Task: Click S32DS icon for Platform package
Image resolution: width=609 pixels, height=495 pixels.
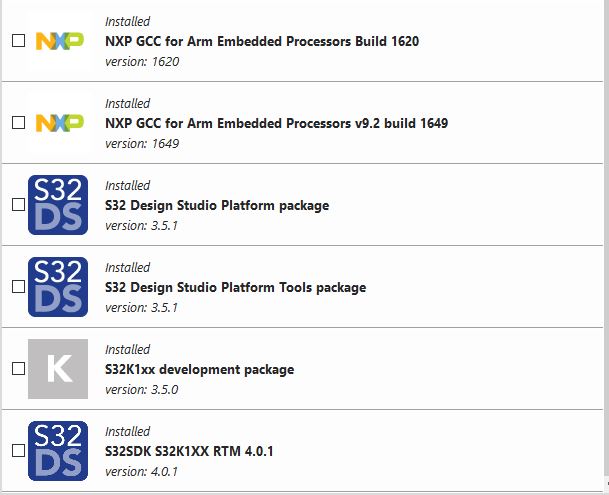Action: click(58, 205)
